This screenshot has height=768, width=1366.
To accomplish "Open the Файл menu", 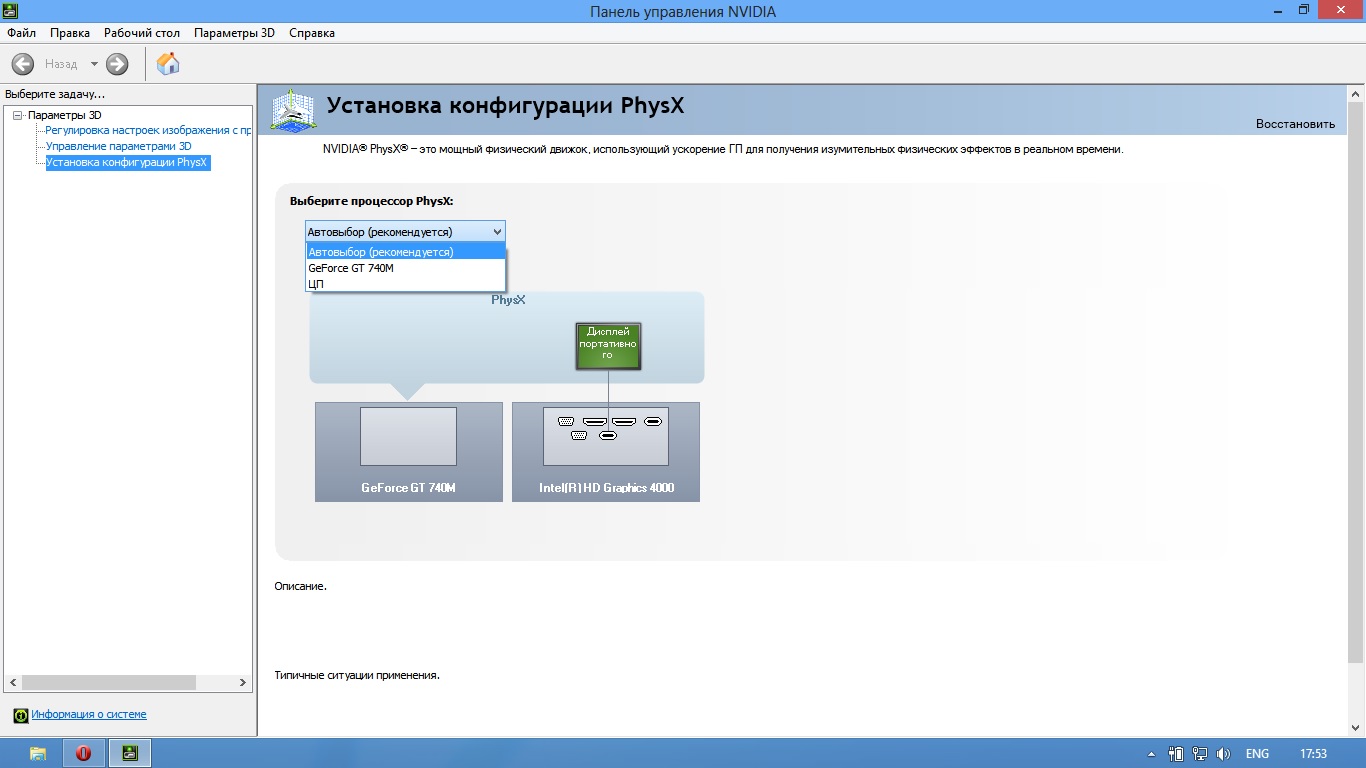I will tap(21, 33).
